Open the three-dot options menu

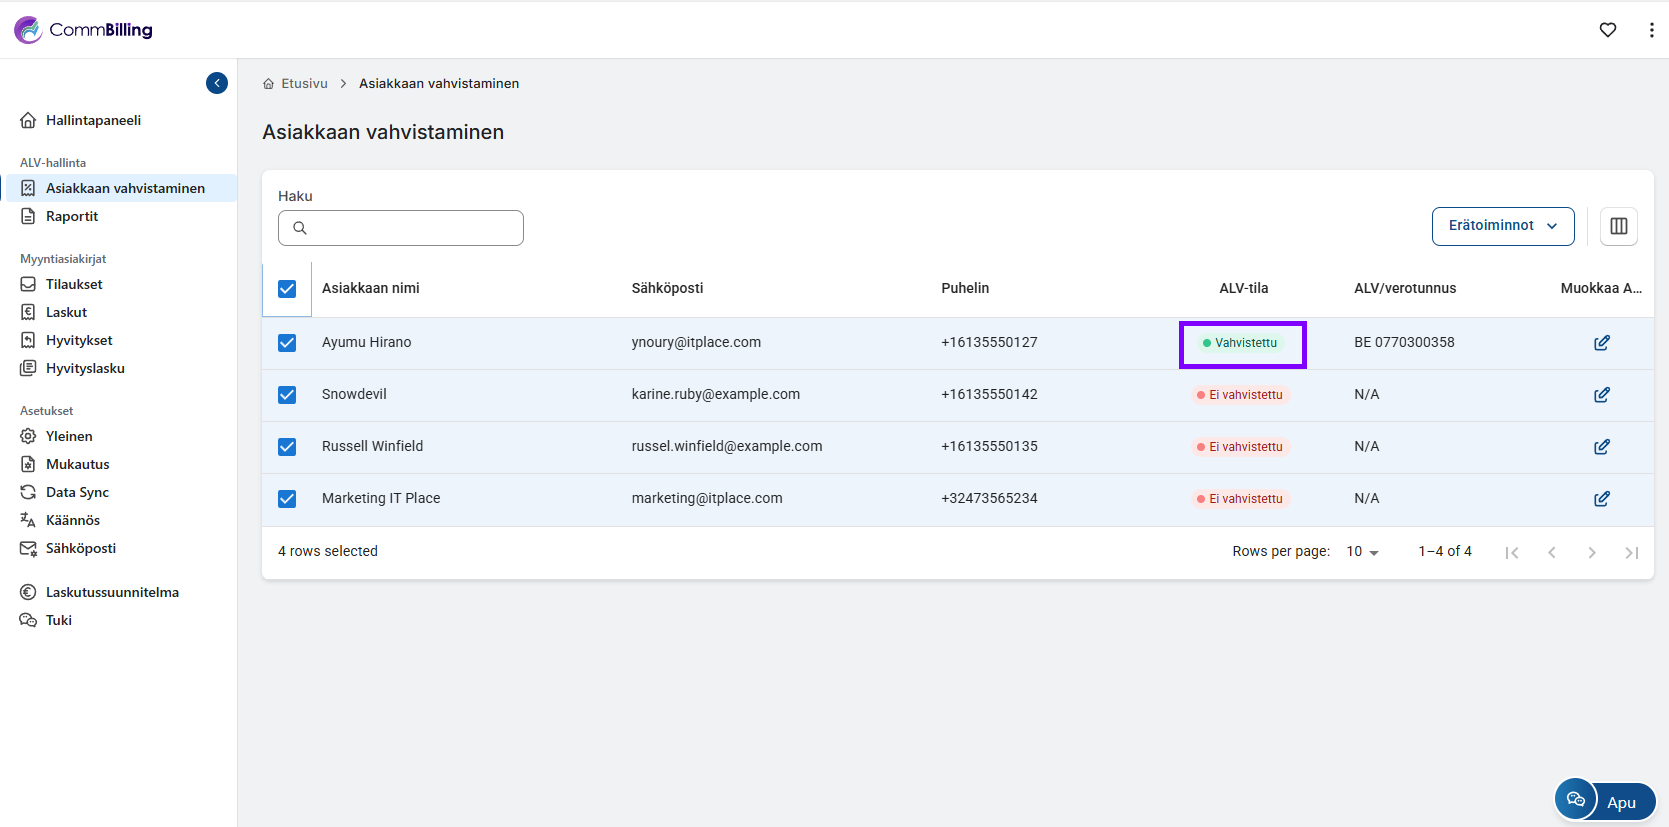click(x=1650, y=30)
